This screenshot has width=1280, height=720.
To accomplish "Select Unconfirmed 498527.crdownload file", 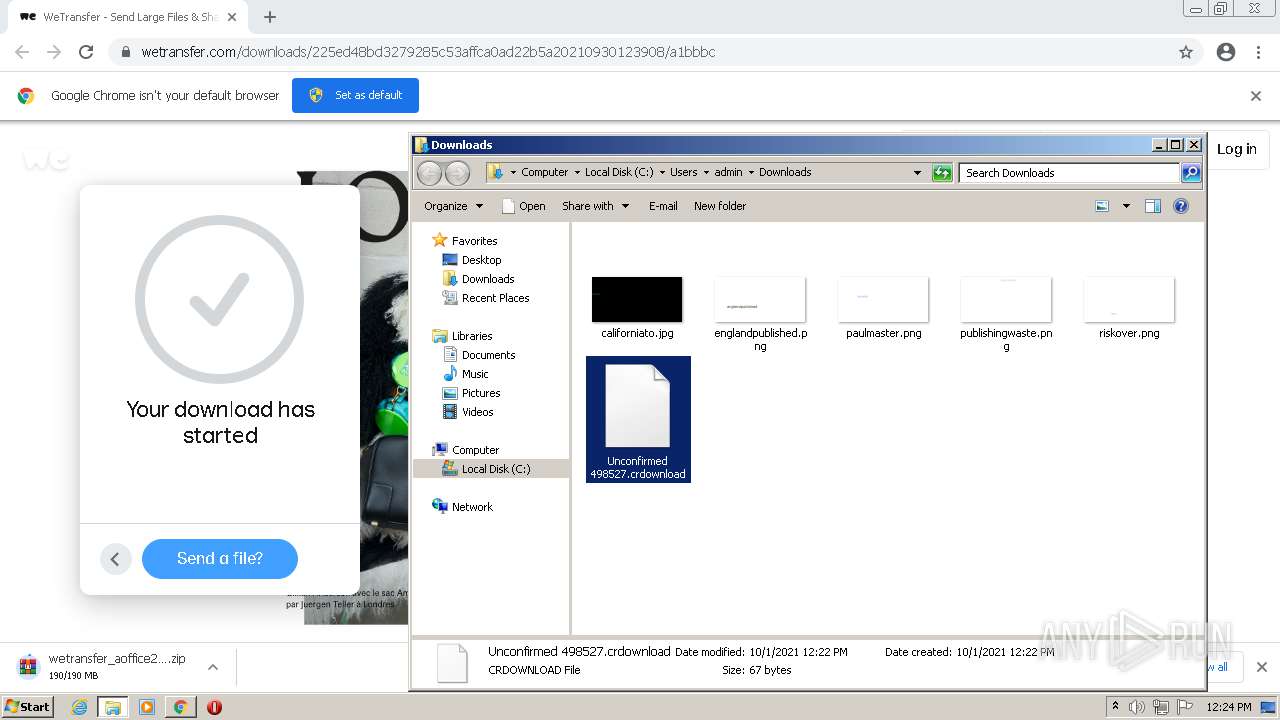I will [x=638, y=420].
